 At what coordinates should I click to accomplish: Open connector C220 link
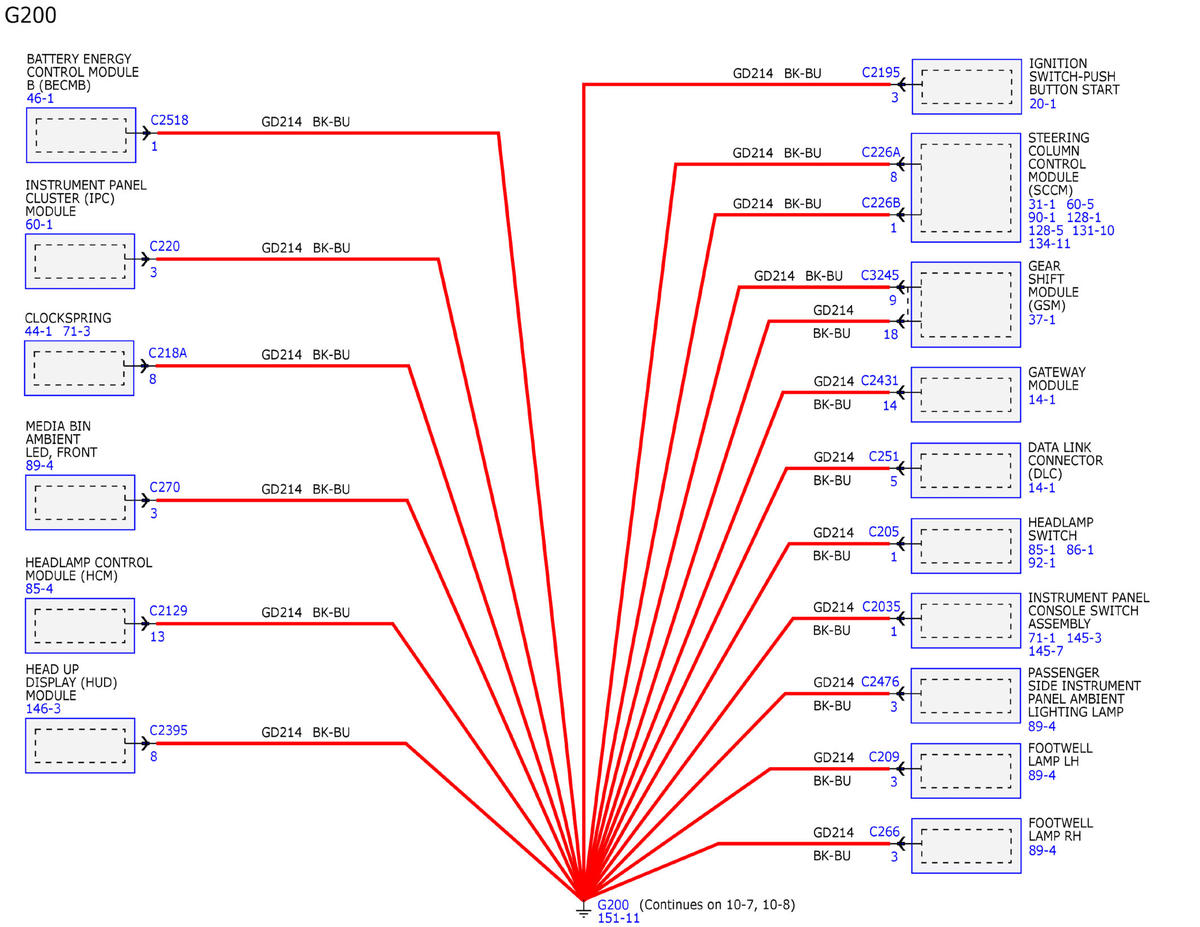click(x=165, y=246)
